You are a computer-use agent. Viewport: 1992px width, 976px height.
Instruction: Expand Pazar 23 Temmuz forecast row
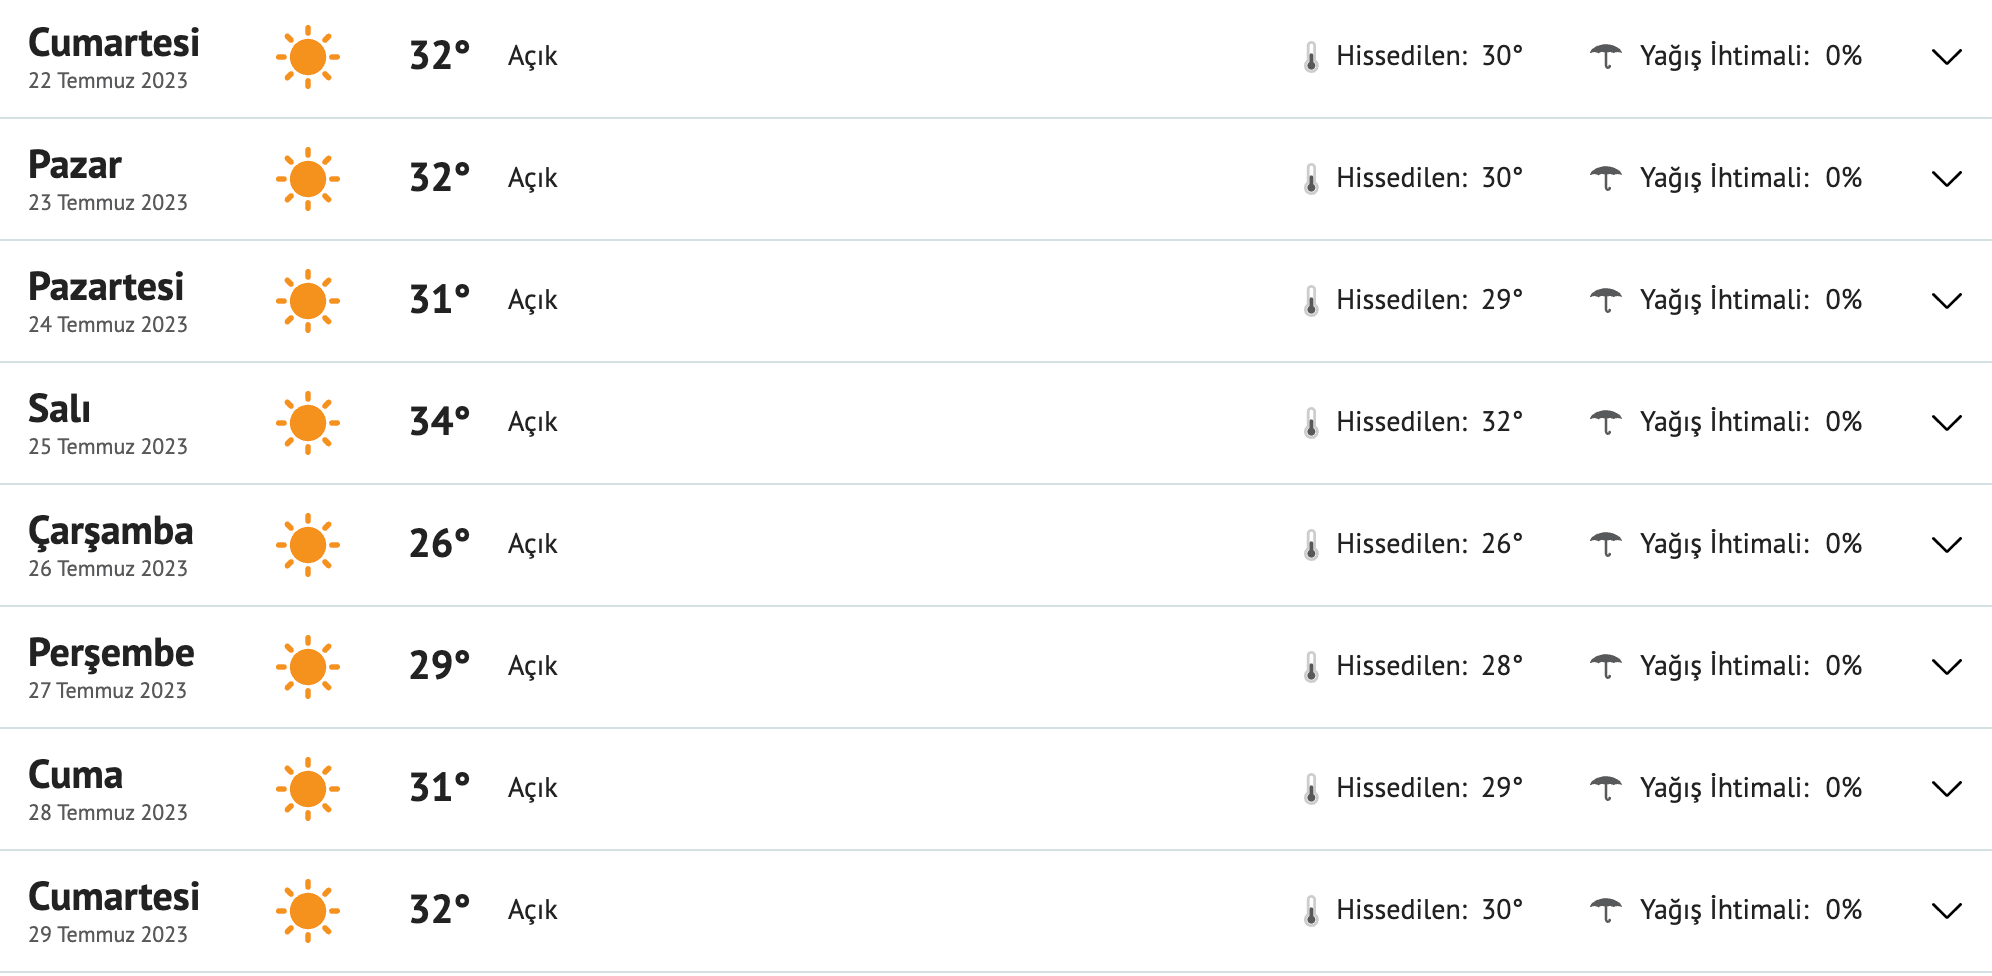(x=1946, y=179)
